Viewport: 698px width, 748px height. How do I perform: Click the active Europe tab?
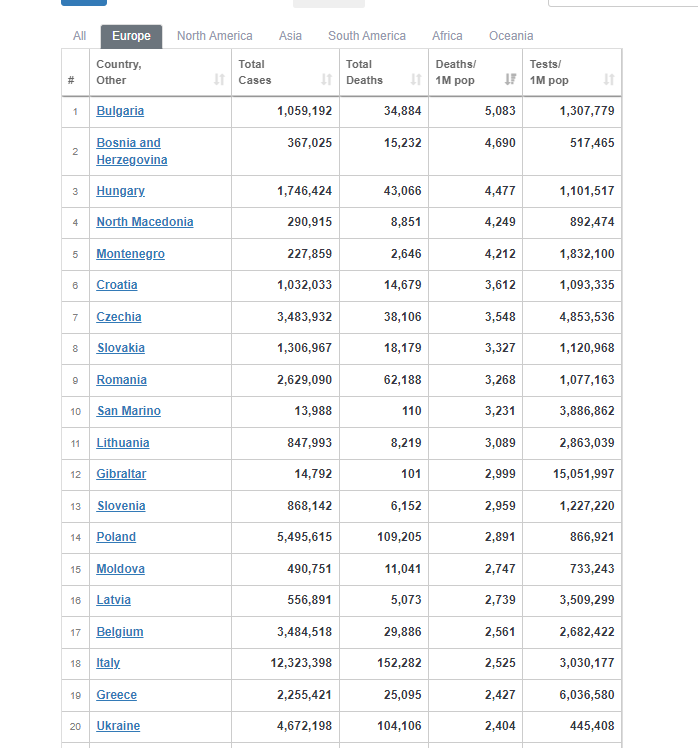[131, 36]
